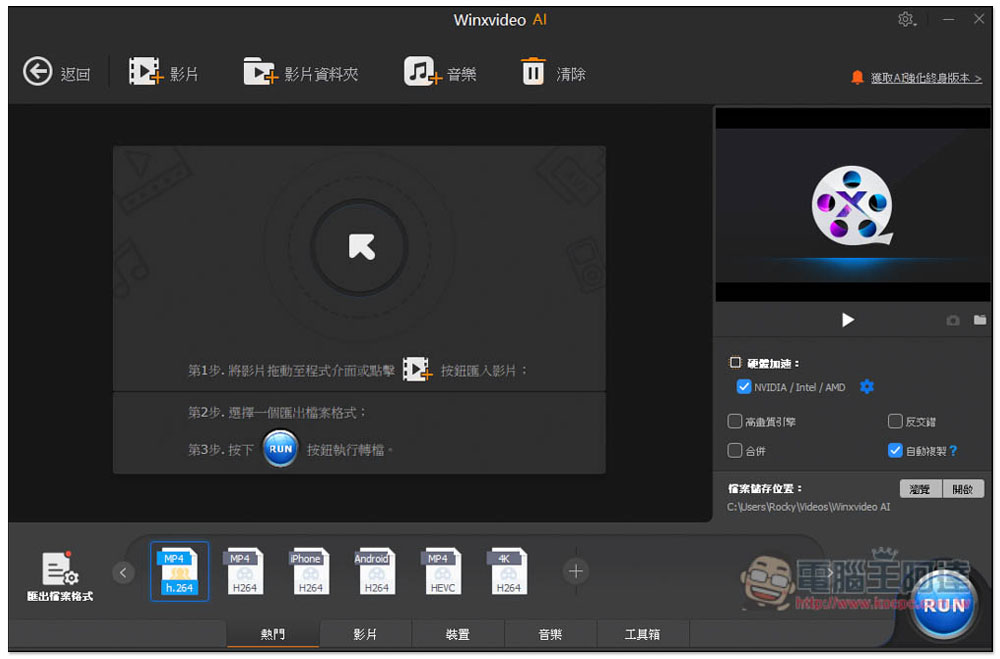Open hardware acceleration blue gear settings
1000x659 pixels.
[x=866, y=387]
